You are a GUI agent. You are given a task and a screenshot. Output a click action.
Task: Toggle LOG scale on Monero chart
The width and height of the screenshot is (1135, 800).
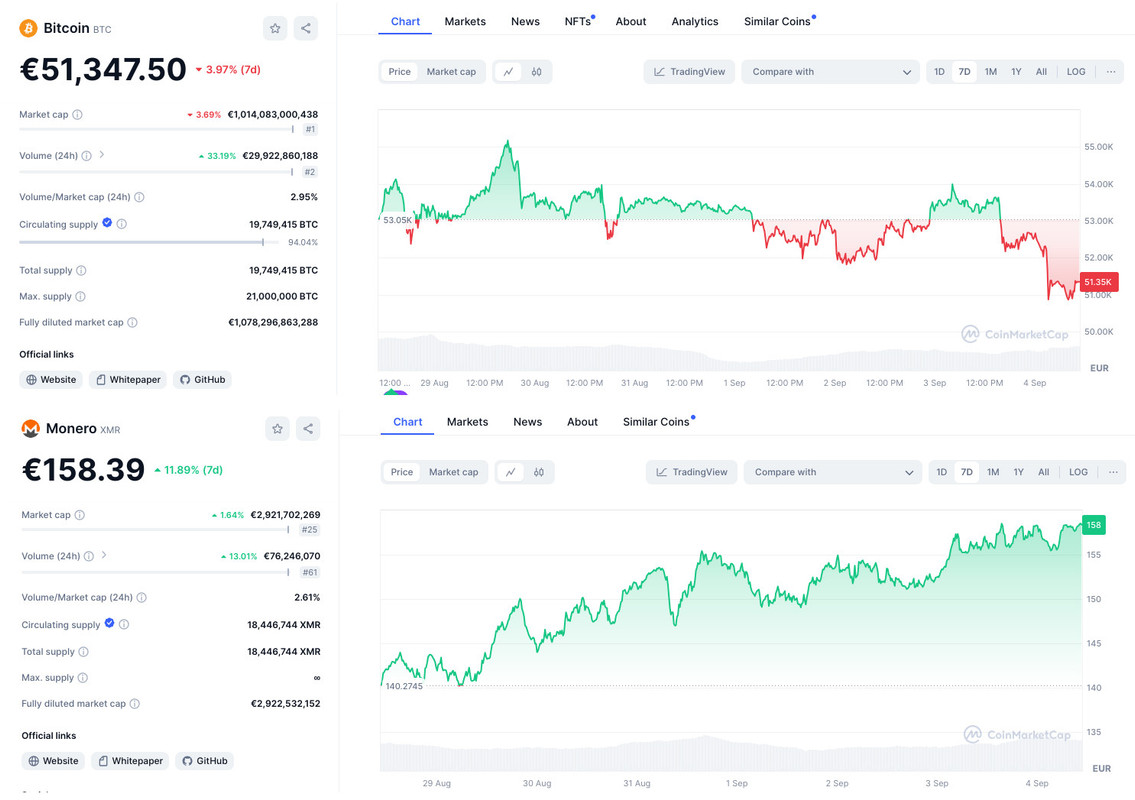1078,472
